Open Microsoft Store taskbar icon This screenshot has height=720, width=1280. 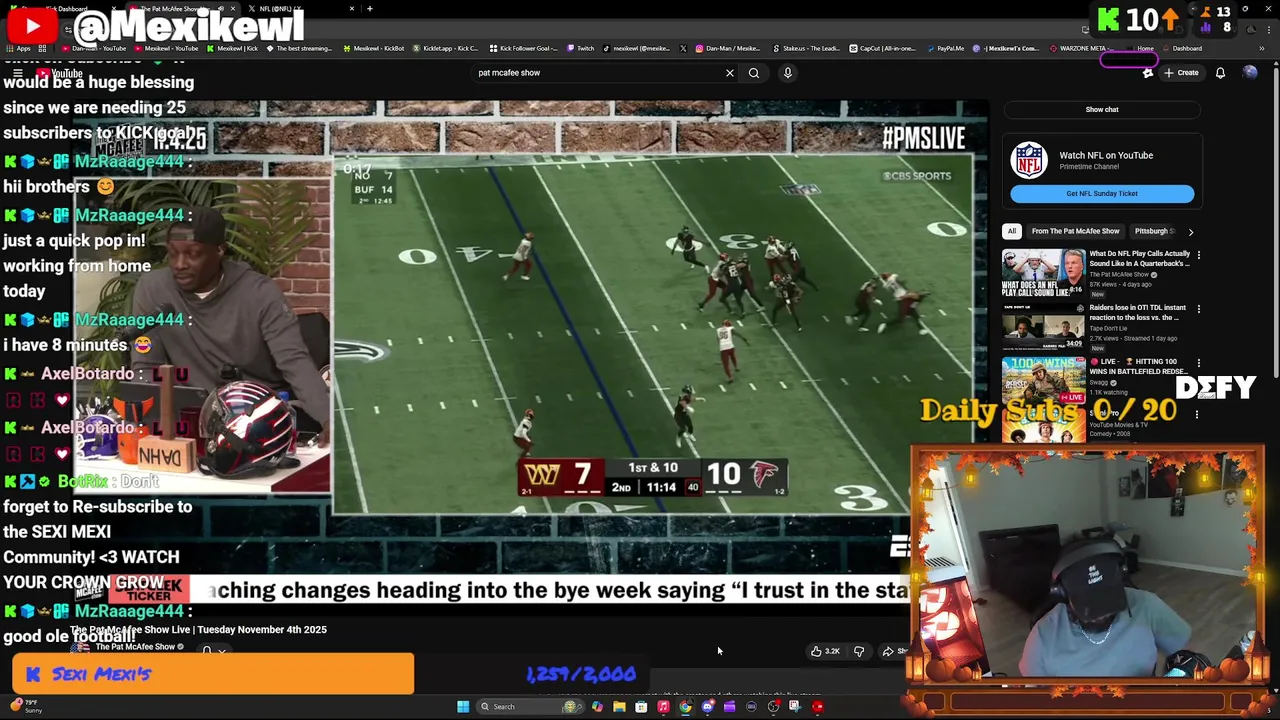[641, 707]
